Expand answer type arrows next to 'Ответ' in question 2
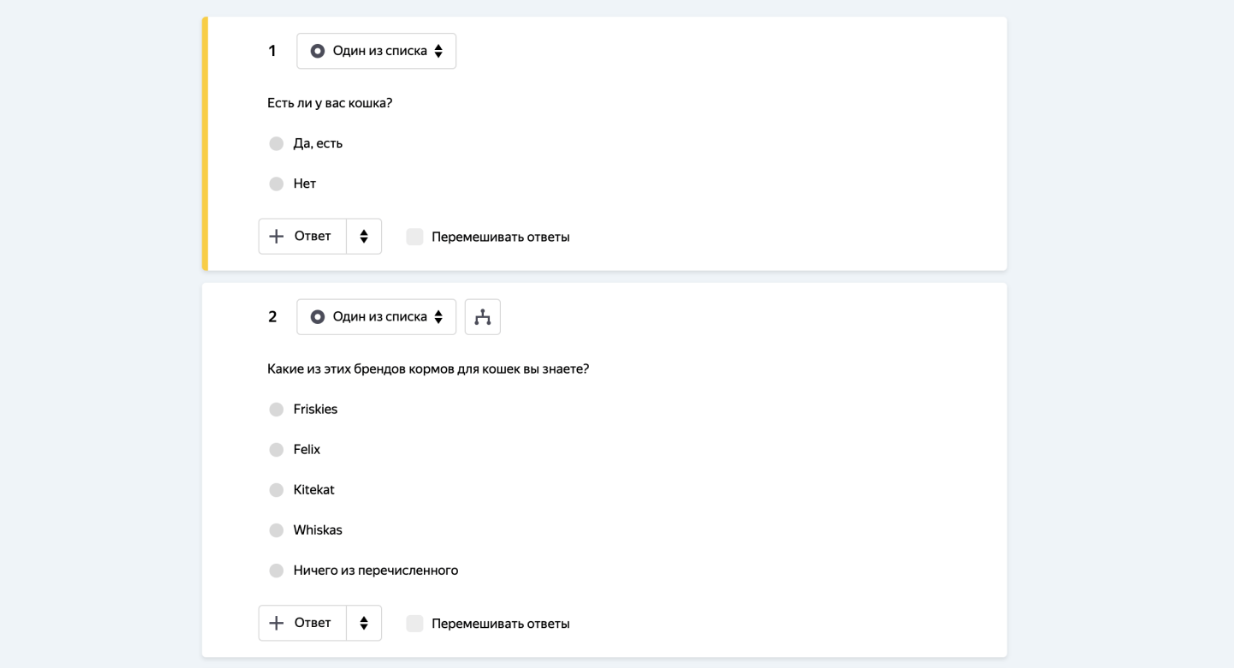 (364, 623)
